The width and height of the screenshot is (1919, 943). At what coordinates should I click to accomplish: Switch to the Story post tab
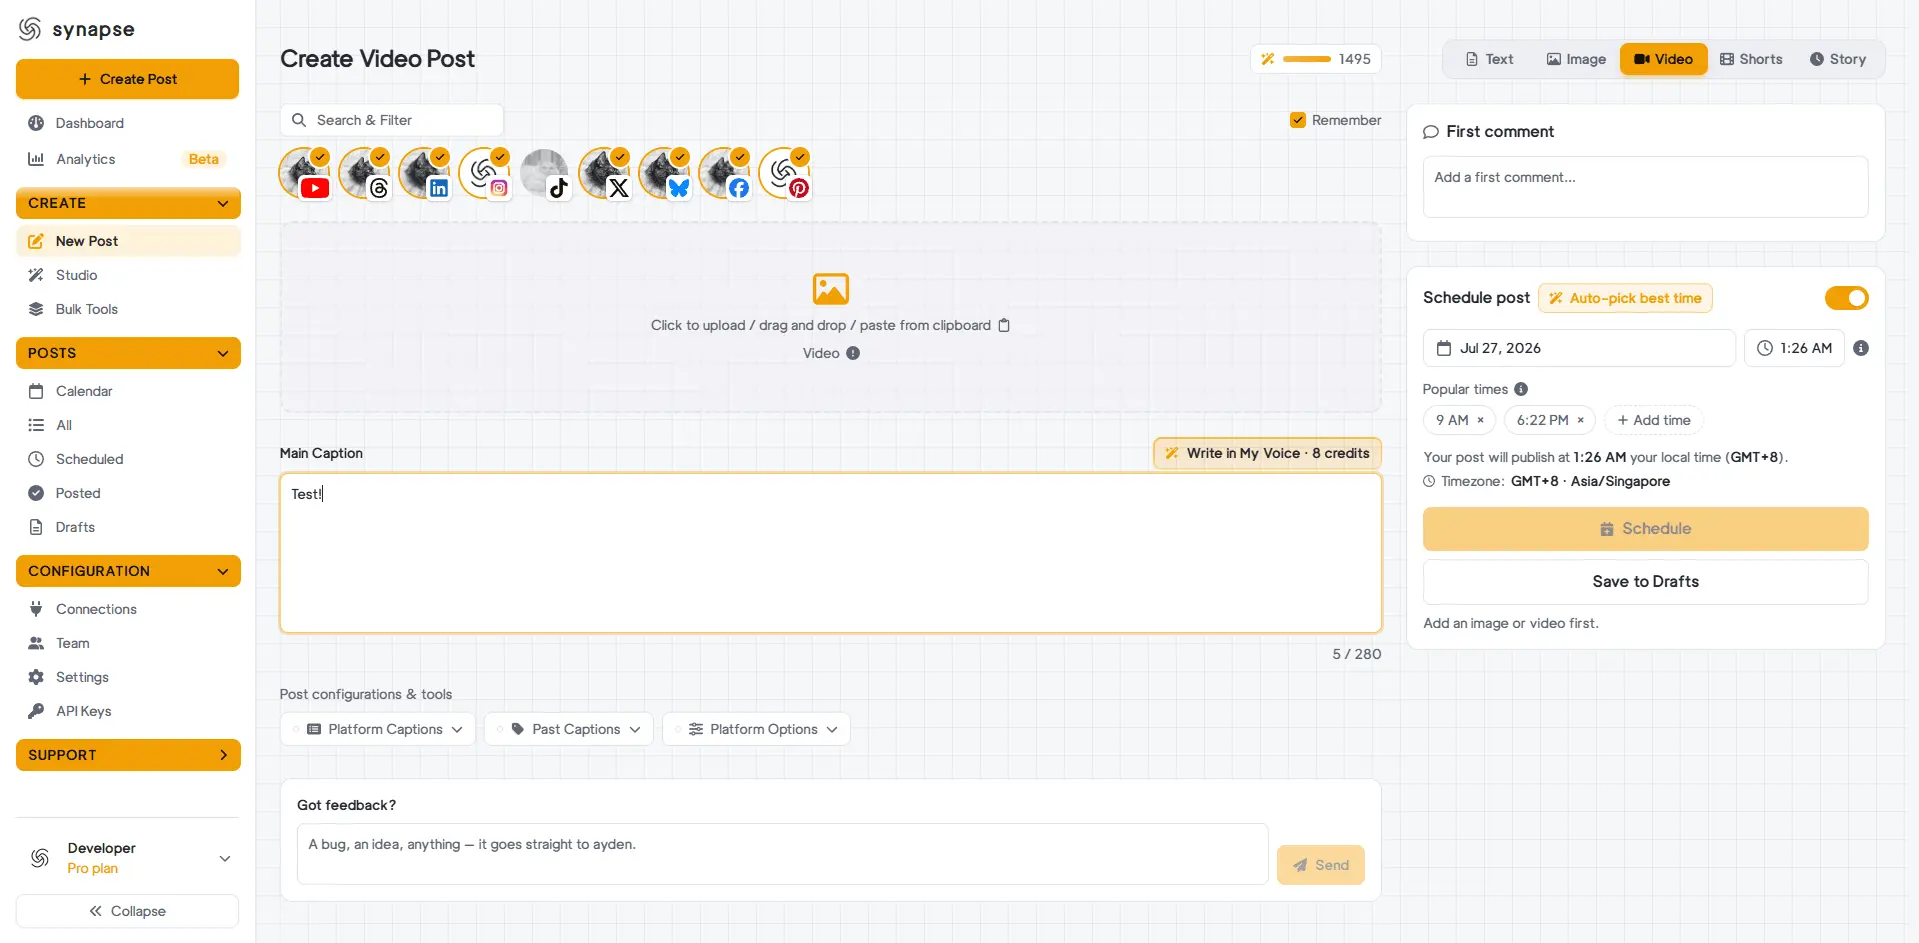pyautogui.click(x=1838, y=59)
